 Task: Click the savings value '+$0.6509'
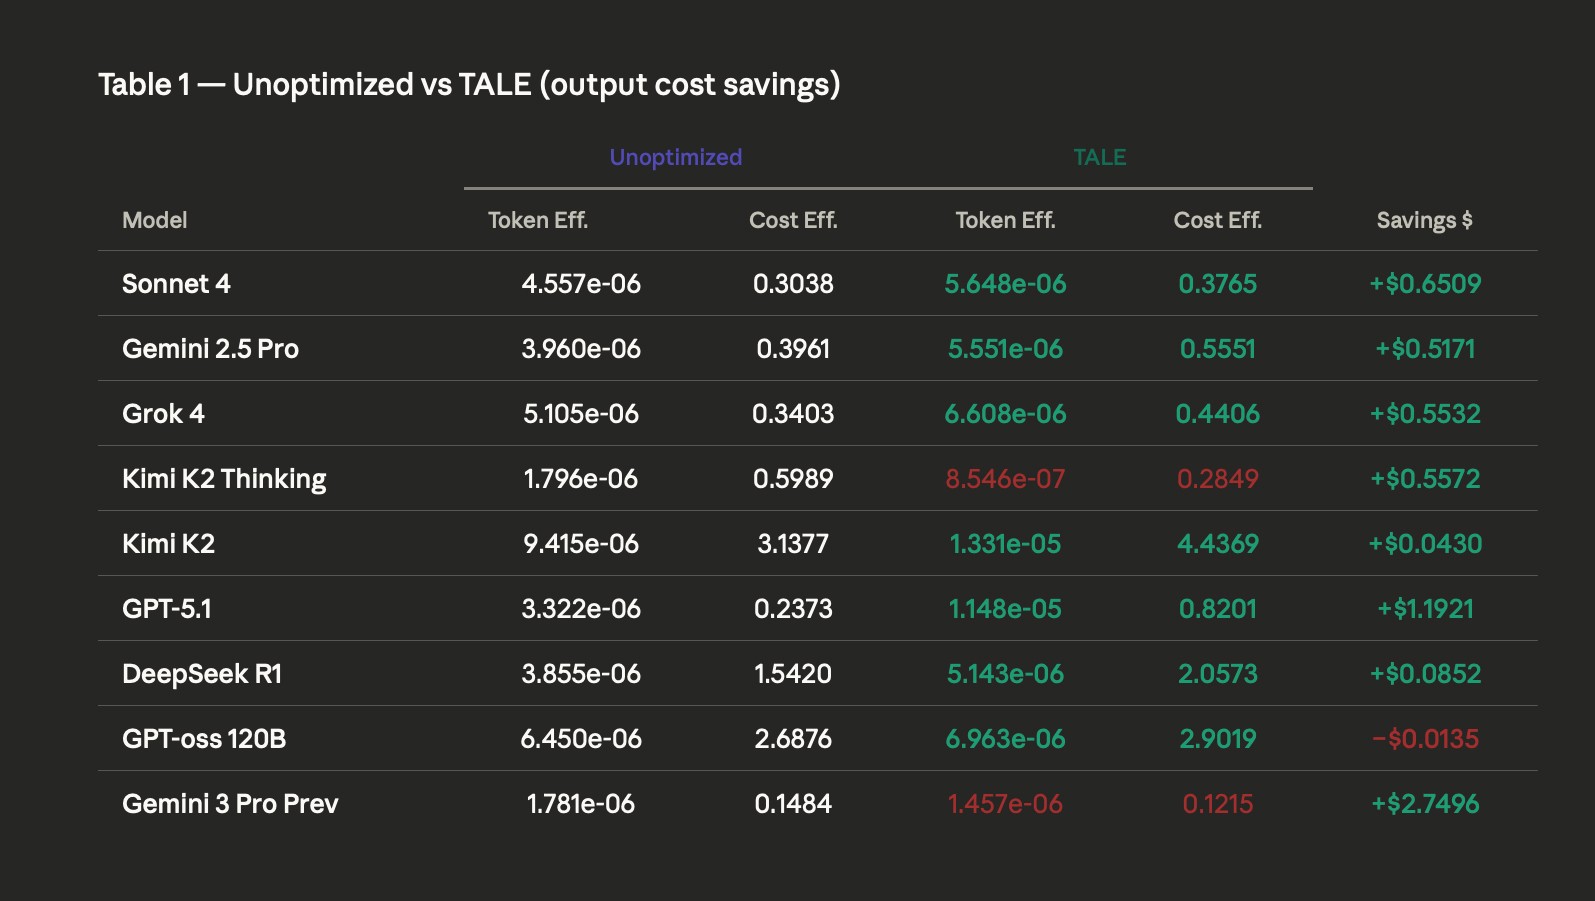pos(1425,284)
